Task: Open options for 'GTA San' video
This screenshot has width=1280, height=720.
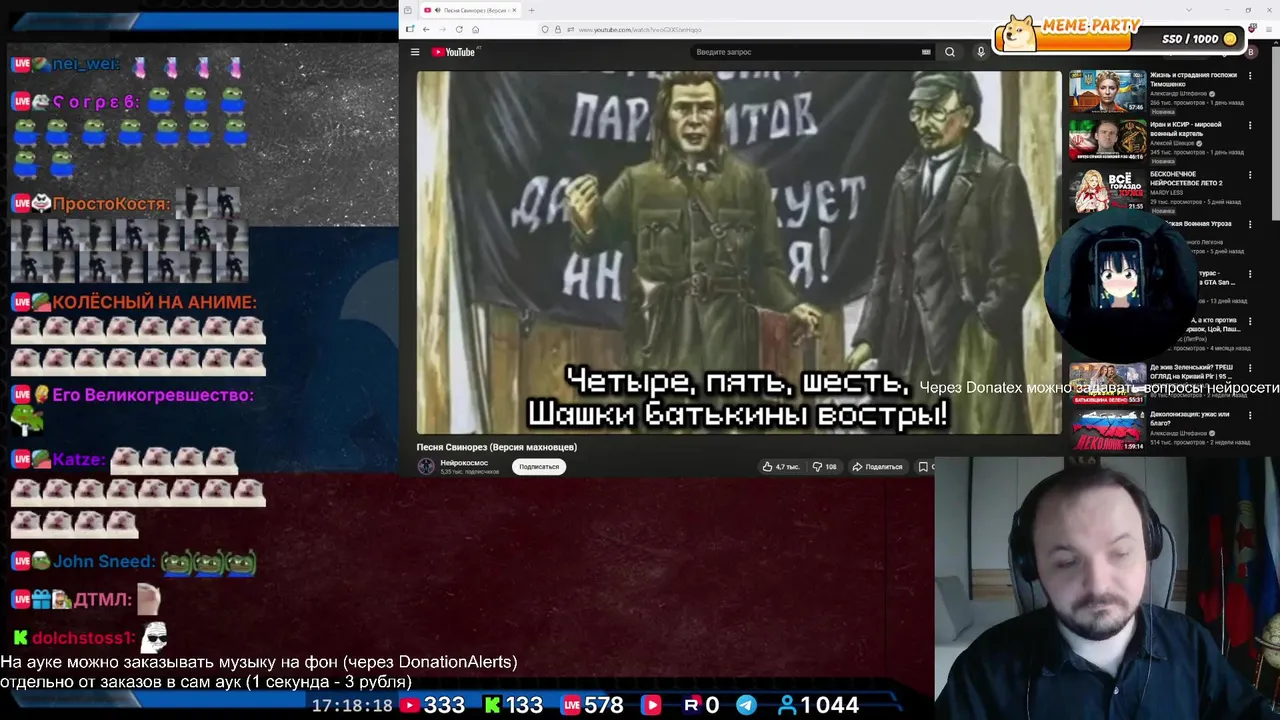Action: tap(1250, 273)
